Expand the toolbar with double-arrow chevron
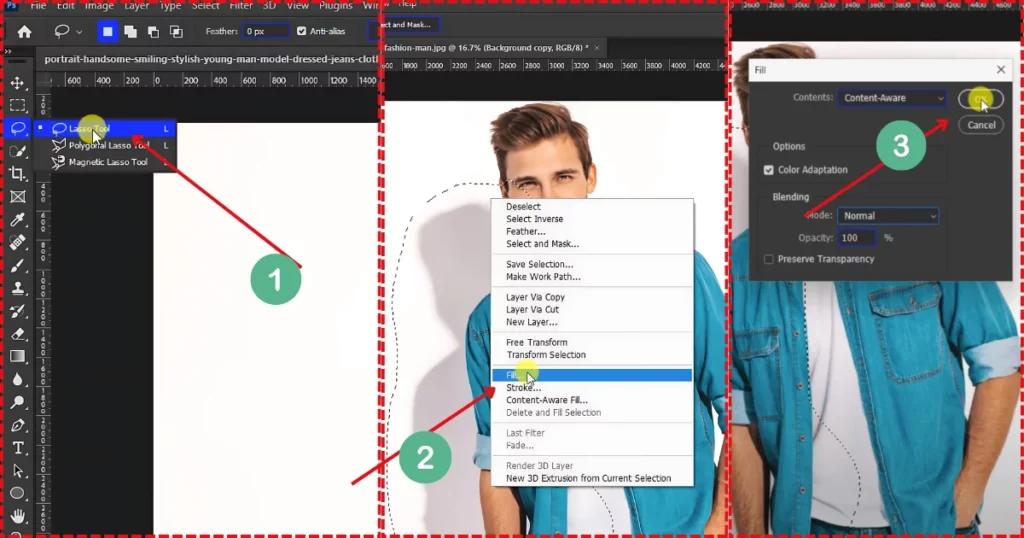The height and width of the screenshot is (538, 1024). 8,51
